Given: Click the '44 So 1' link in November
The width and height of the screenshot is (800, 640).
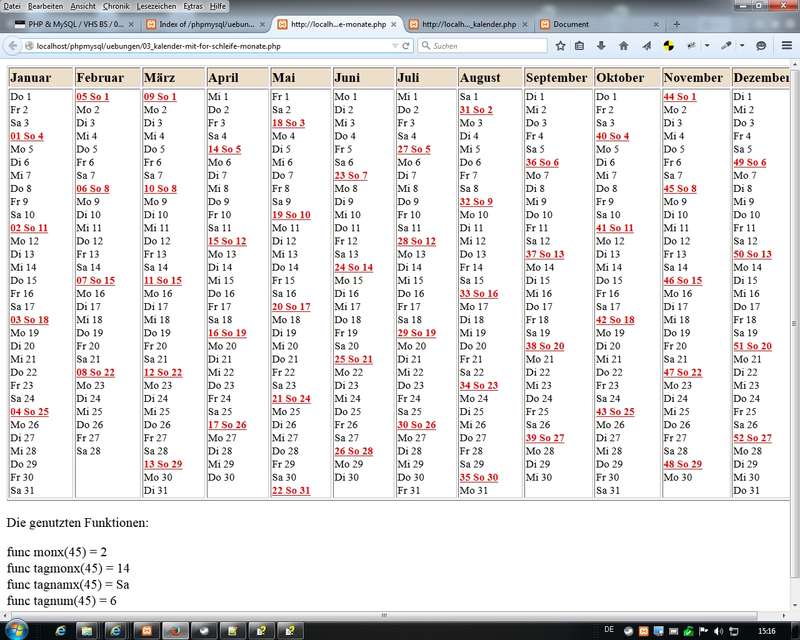Looking at the screenshot, I should 680,96.
